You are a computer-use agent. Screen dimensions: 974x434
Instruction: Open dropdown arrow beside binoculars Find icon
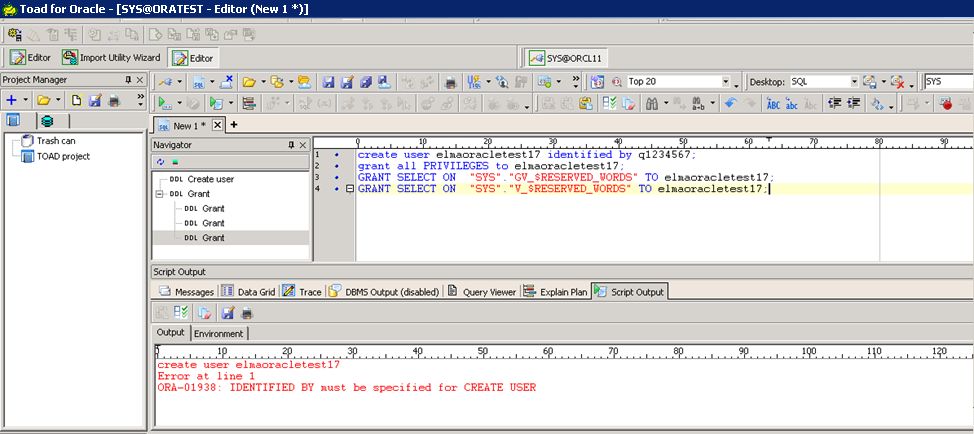click(666, 104)
